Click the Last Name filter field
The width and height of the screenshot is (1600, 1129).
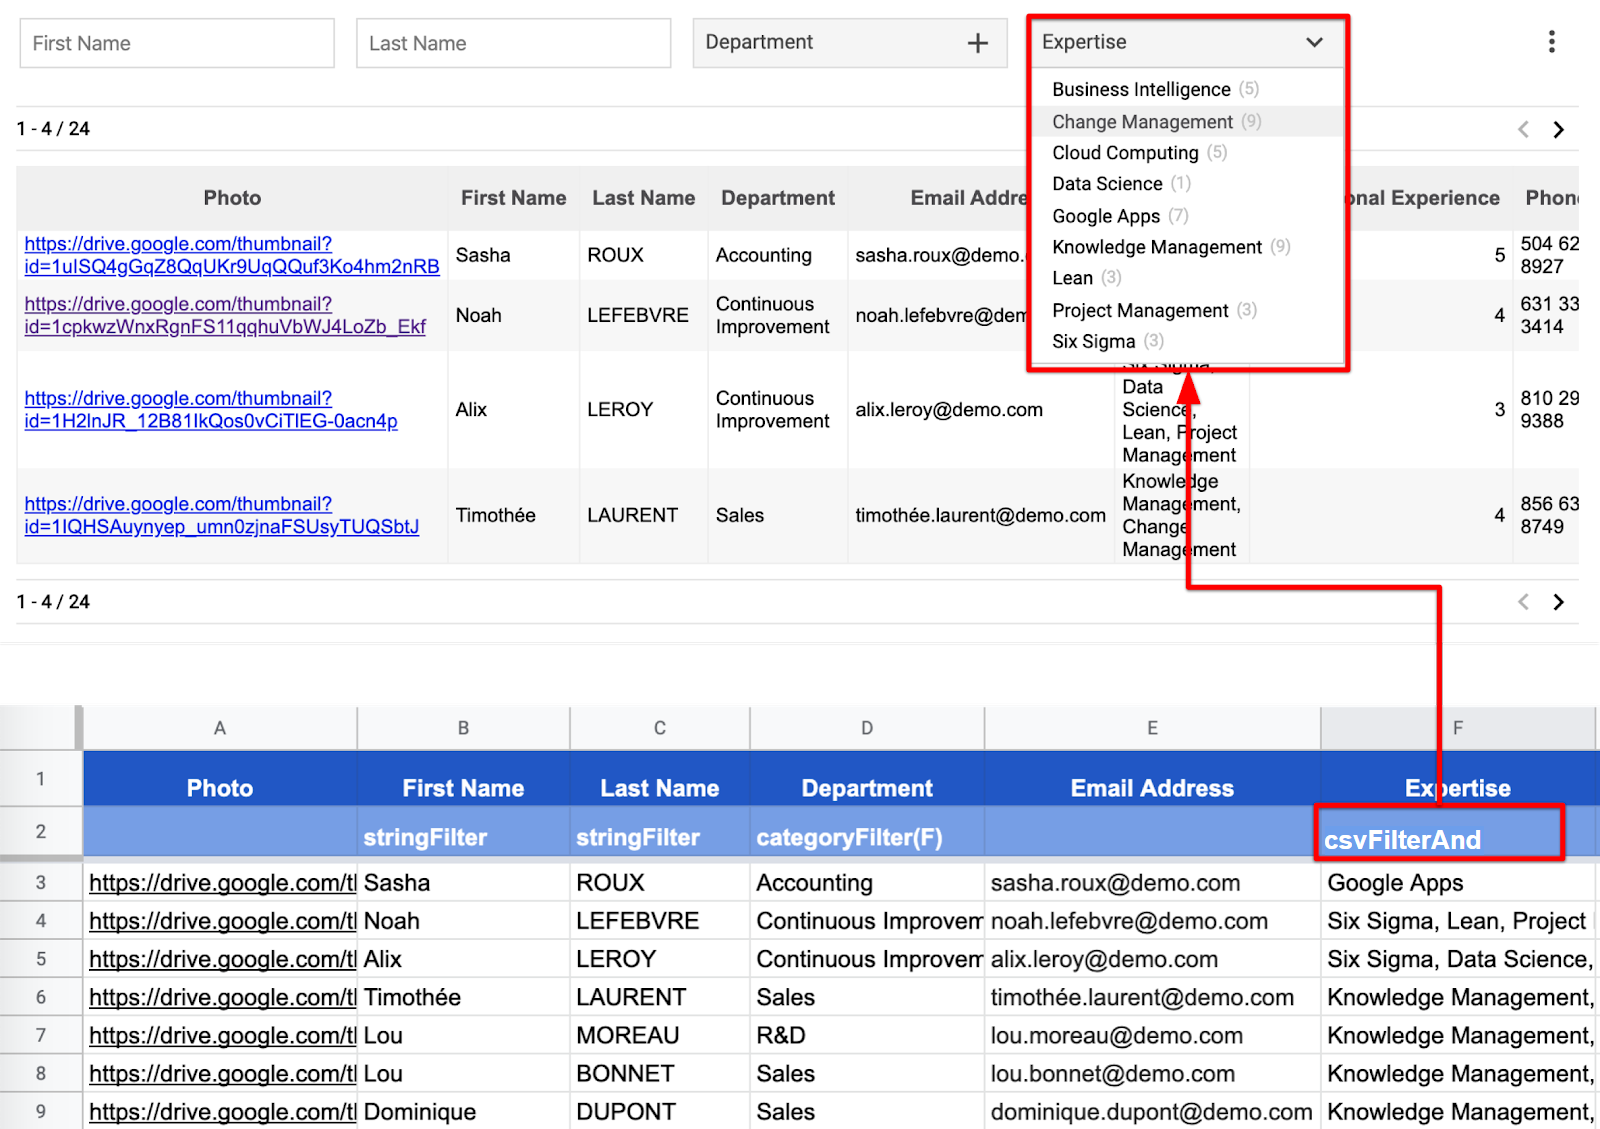pyautogui.click(x=513, y=43)
